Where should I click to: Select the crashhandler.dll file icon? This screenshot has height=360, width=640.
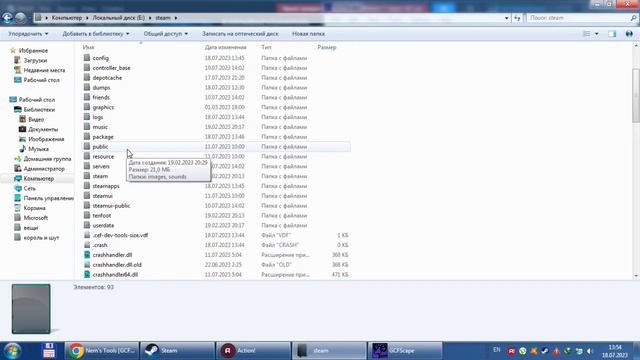click(x=87, y=255)
